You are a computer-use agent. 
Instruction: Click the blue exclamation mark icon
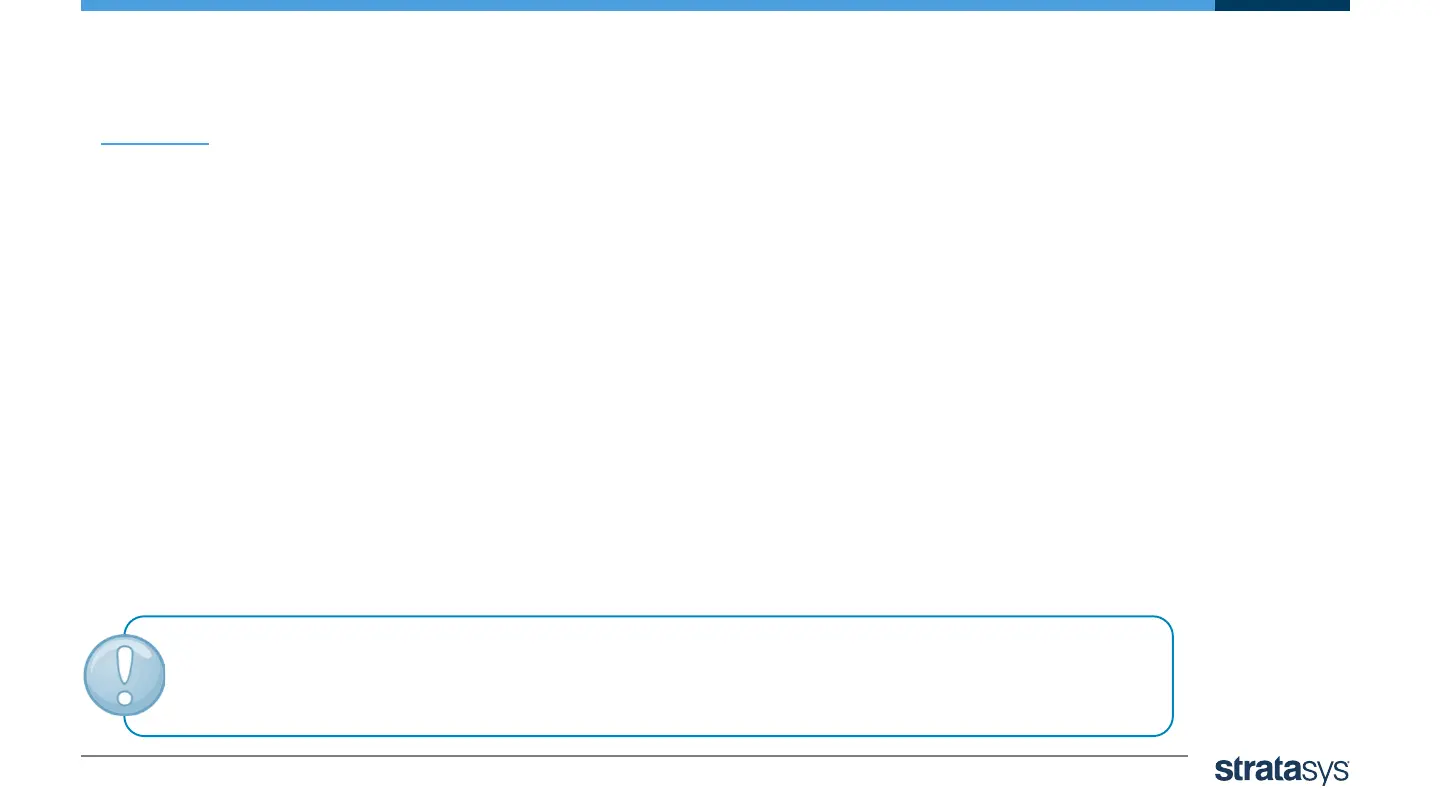pyautogui.click(x=124, y=676)
